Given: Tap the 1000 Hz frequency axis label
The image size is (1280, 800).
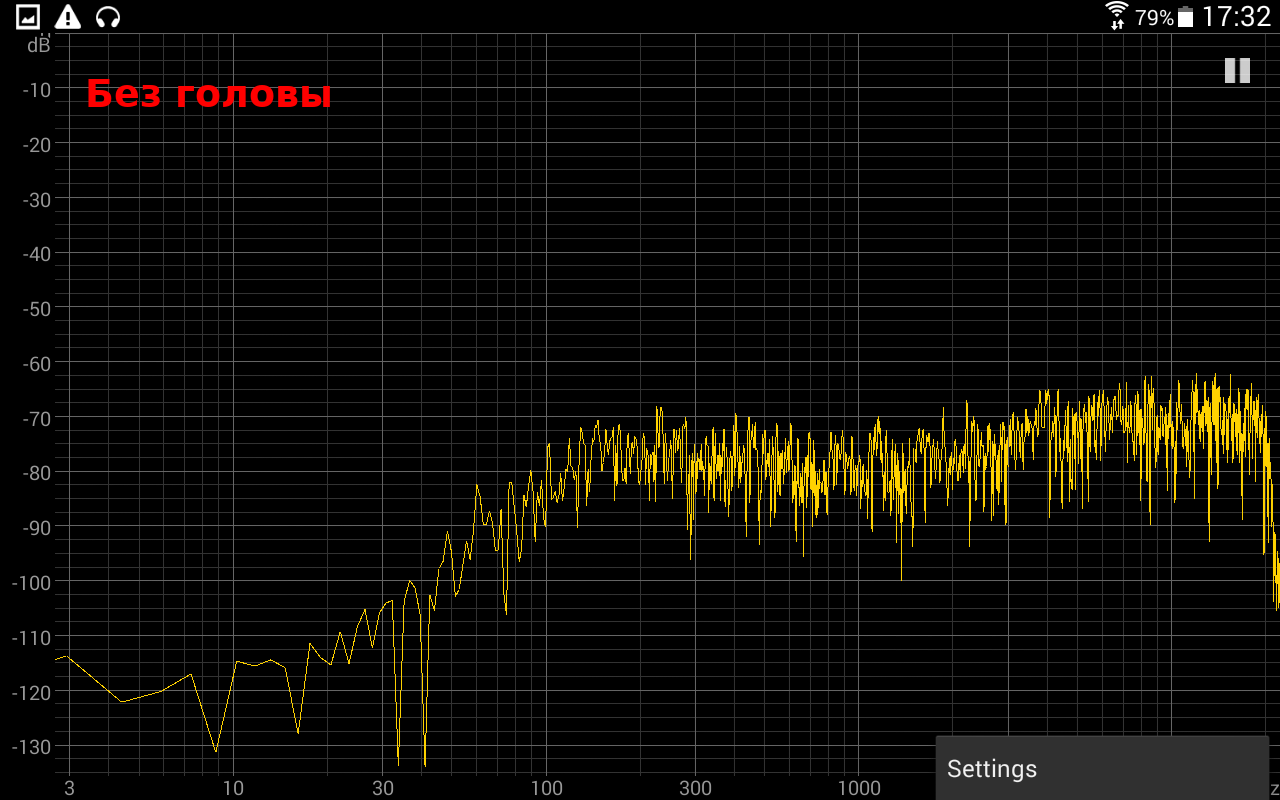Looking at the screenshot, I should click(x=859, y=788).
